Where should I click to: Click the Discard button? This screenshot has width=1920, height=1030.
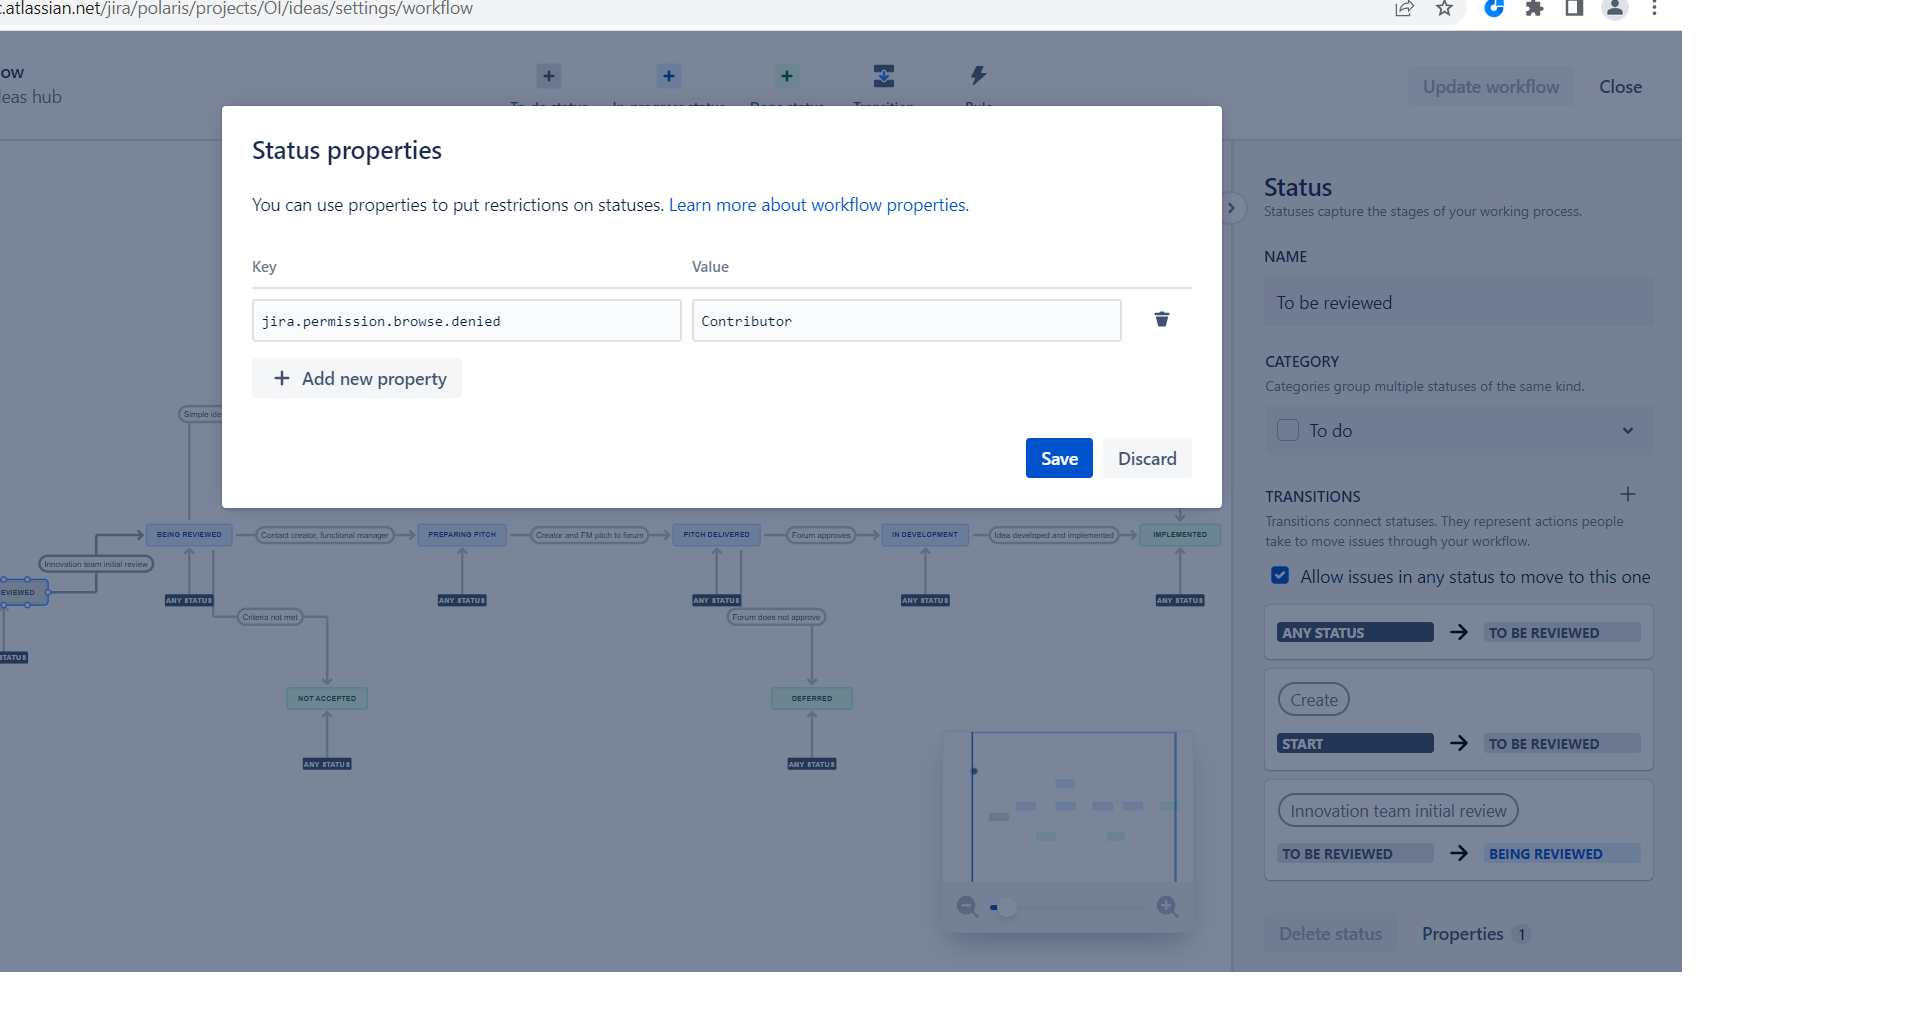(1147, 458)
